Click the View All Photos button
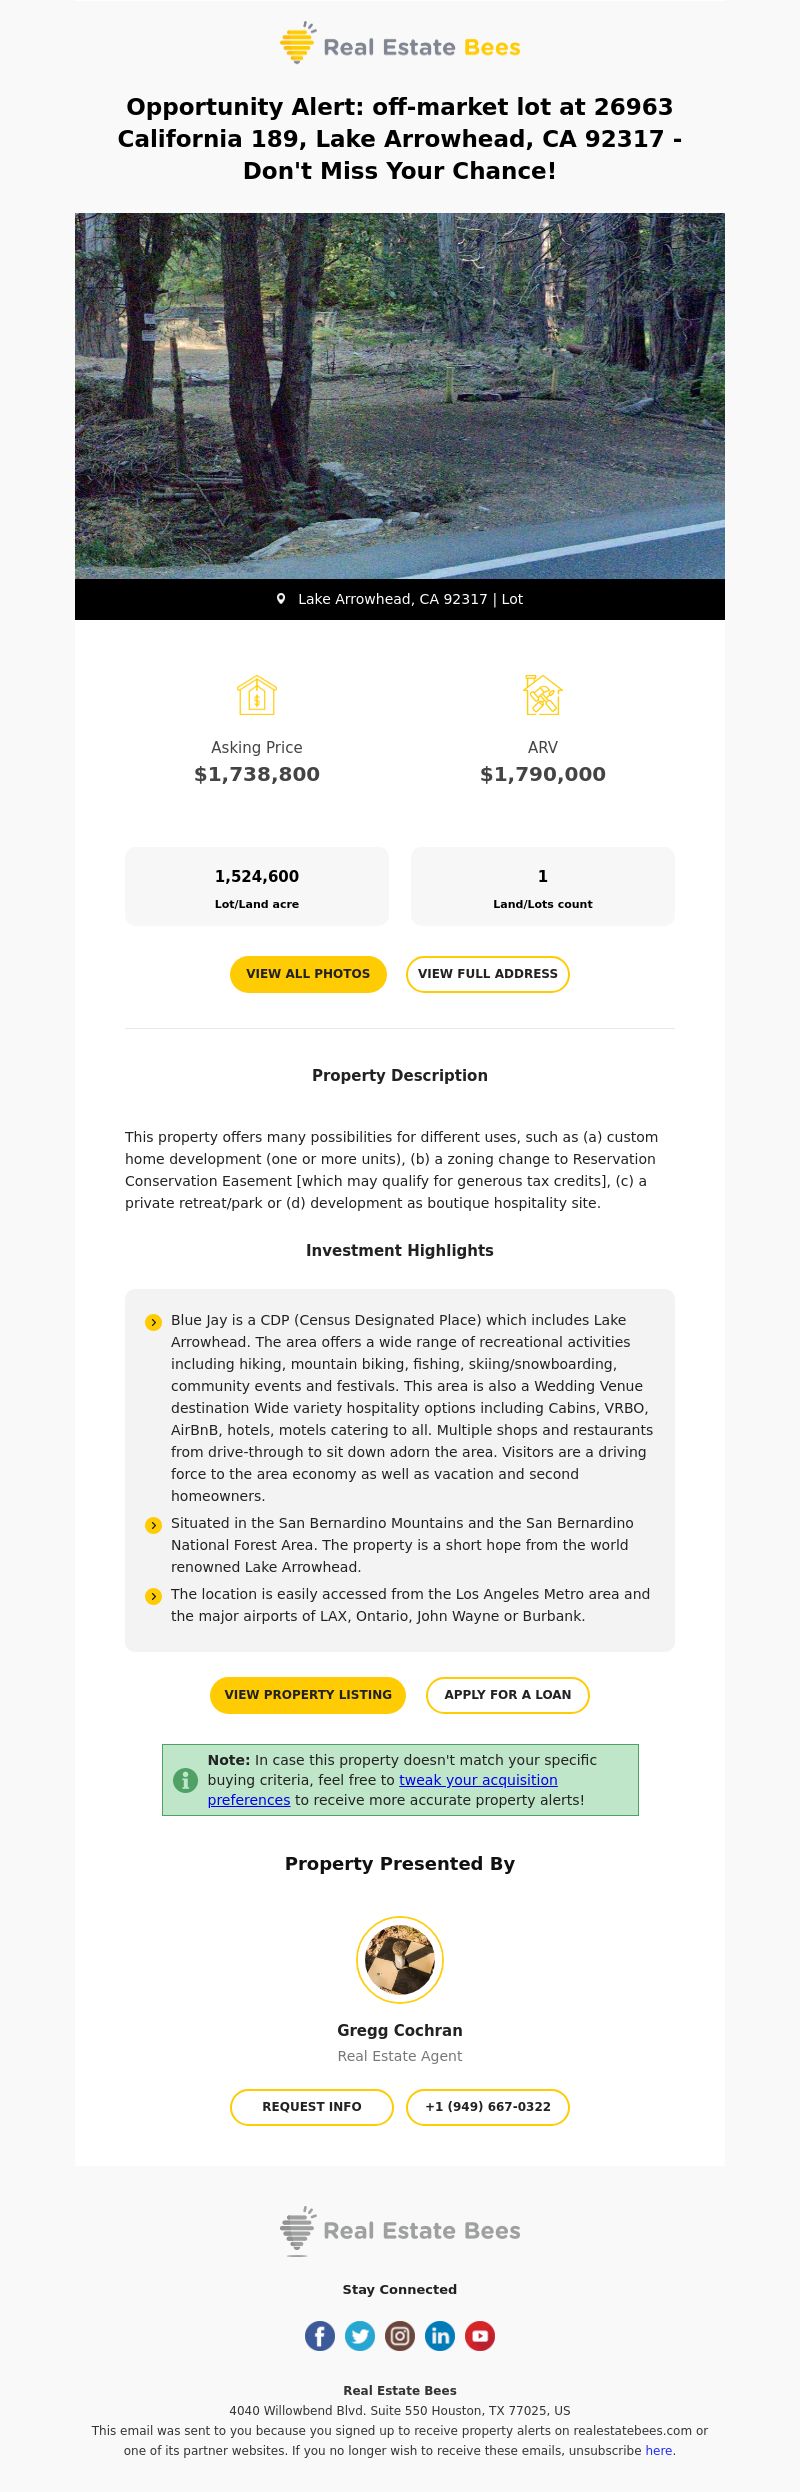 308,974
